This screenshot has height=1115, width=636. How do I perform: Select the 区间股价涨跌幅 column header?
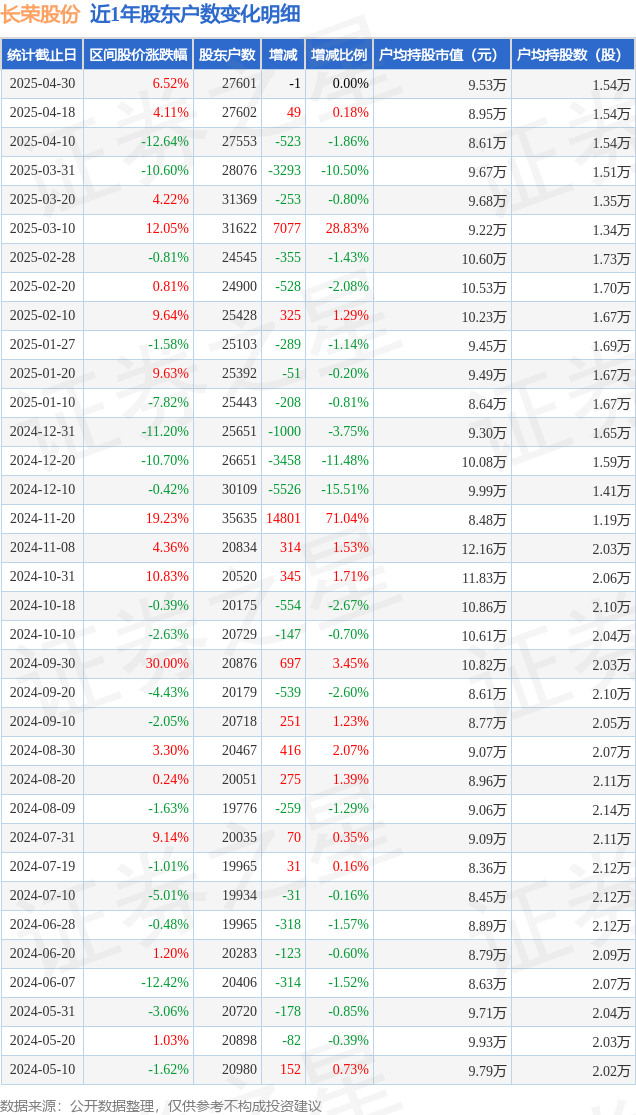click(x=139, y=55)
